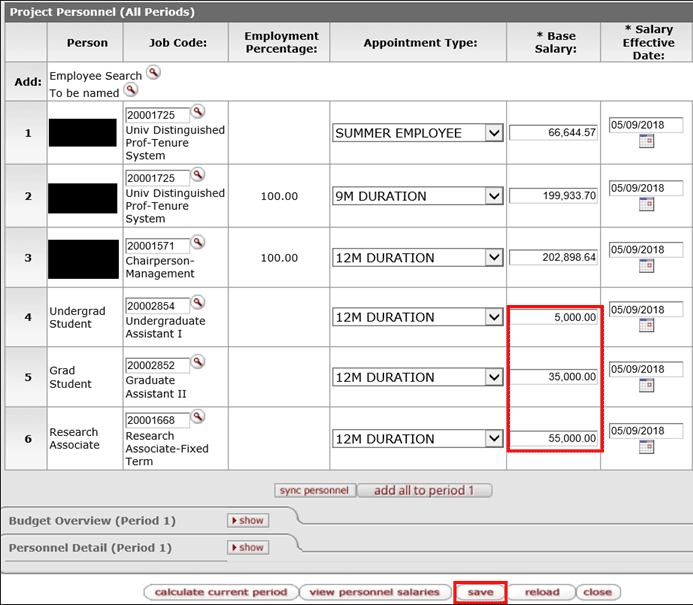Image resolution: width=693 pixels, height=605 pixels.
Task: Open calendar picker for Research Associate row
Action: [646, 447]
